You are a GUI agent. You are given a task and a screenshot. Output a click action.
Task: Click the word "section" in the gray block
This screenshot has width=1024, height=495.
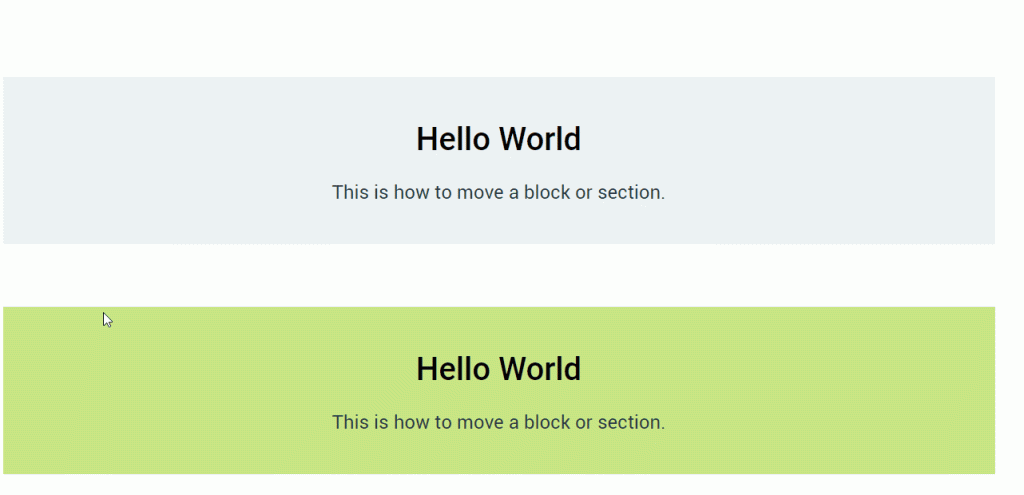point(630,192)
